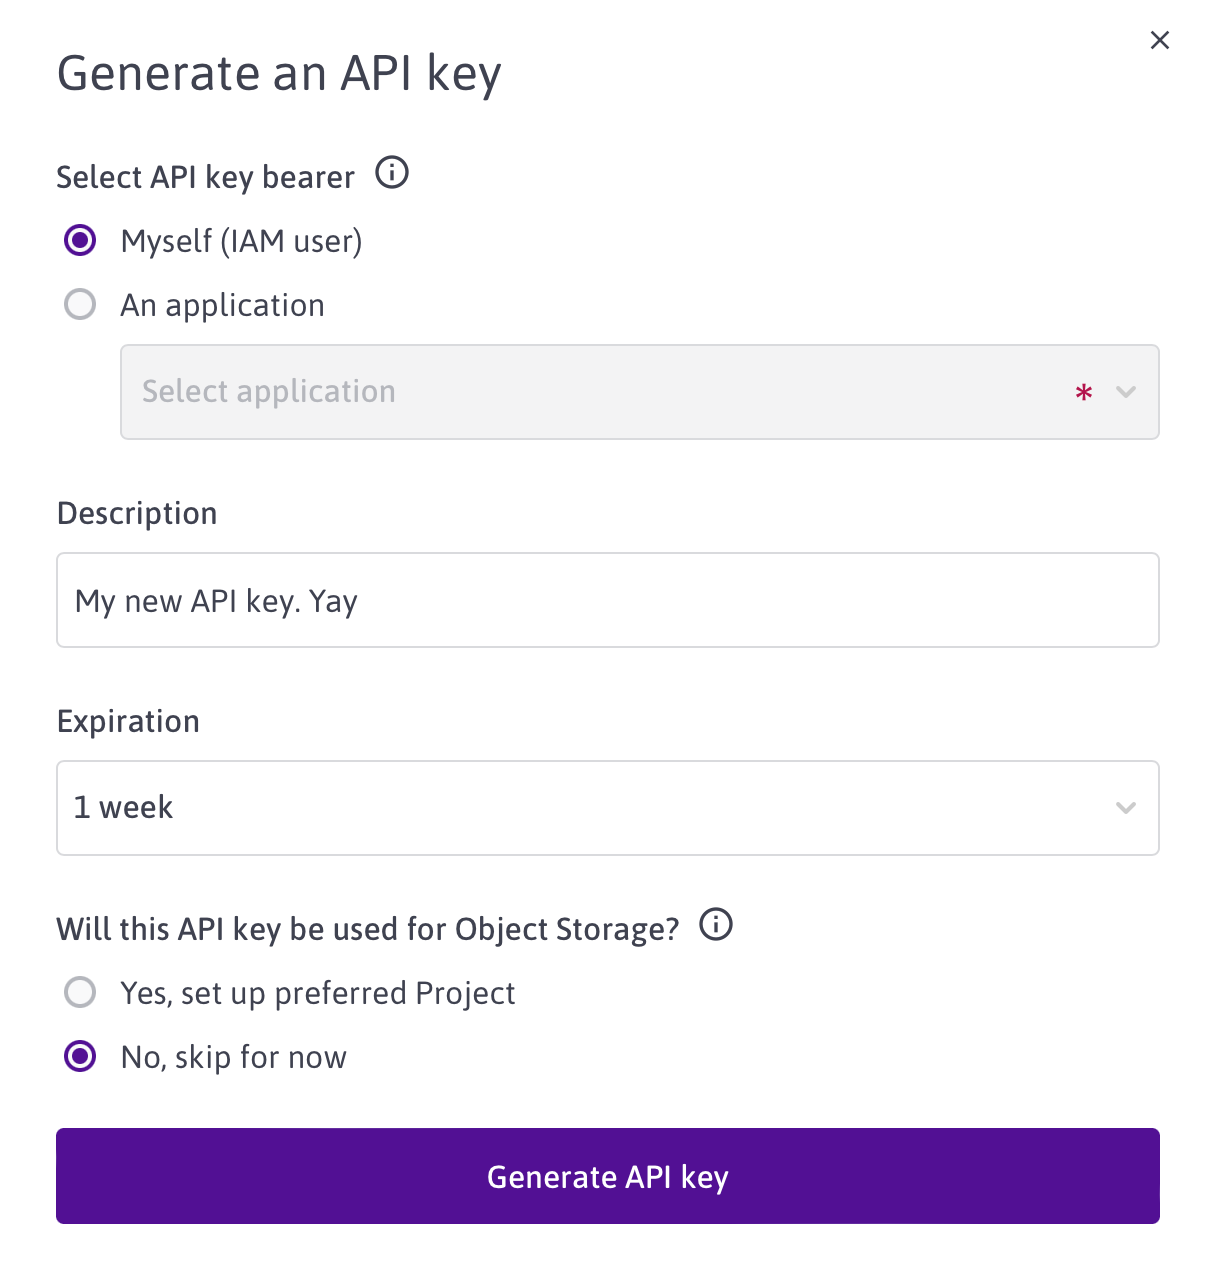This screenshot has height=1282, width=1208.
Task: Click the chevron on the Select application field
Action: click(1126, 392)
